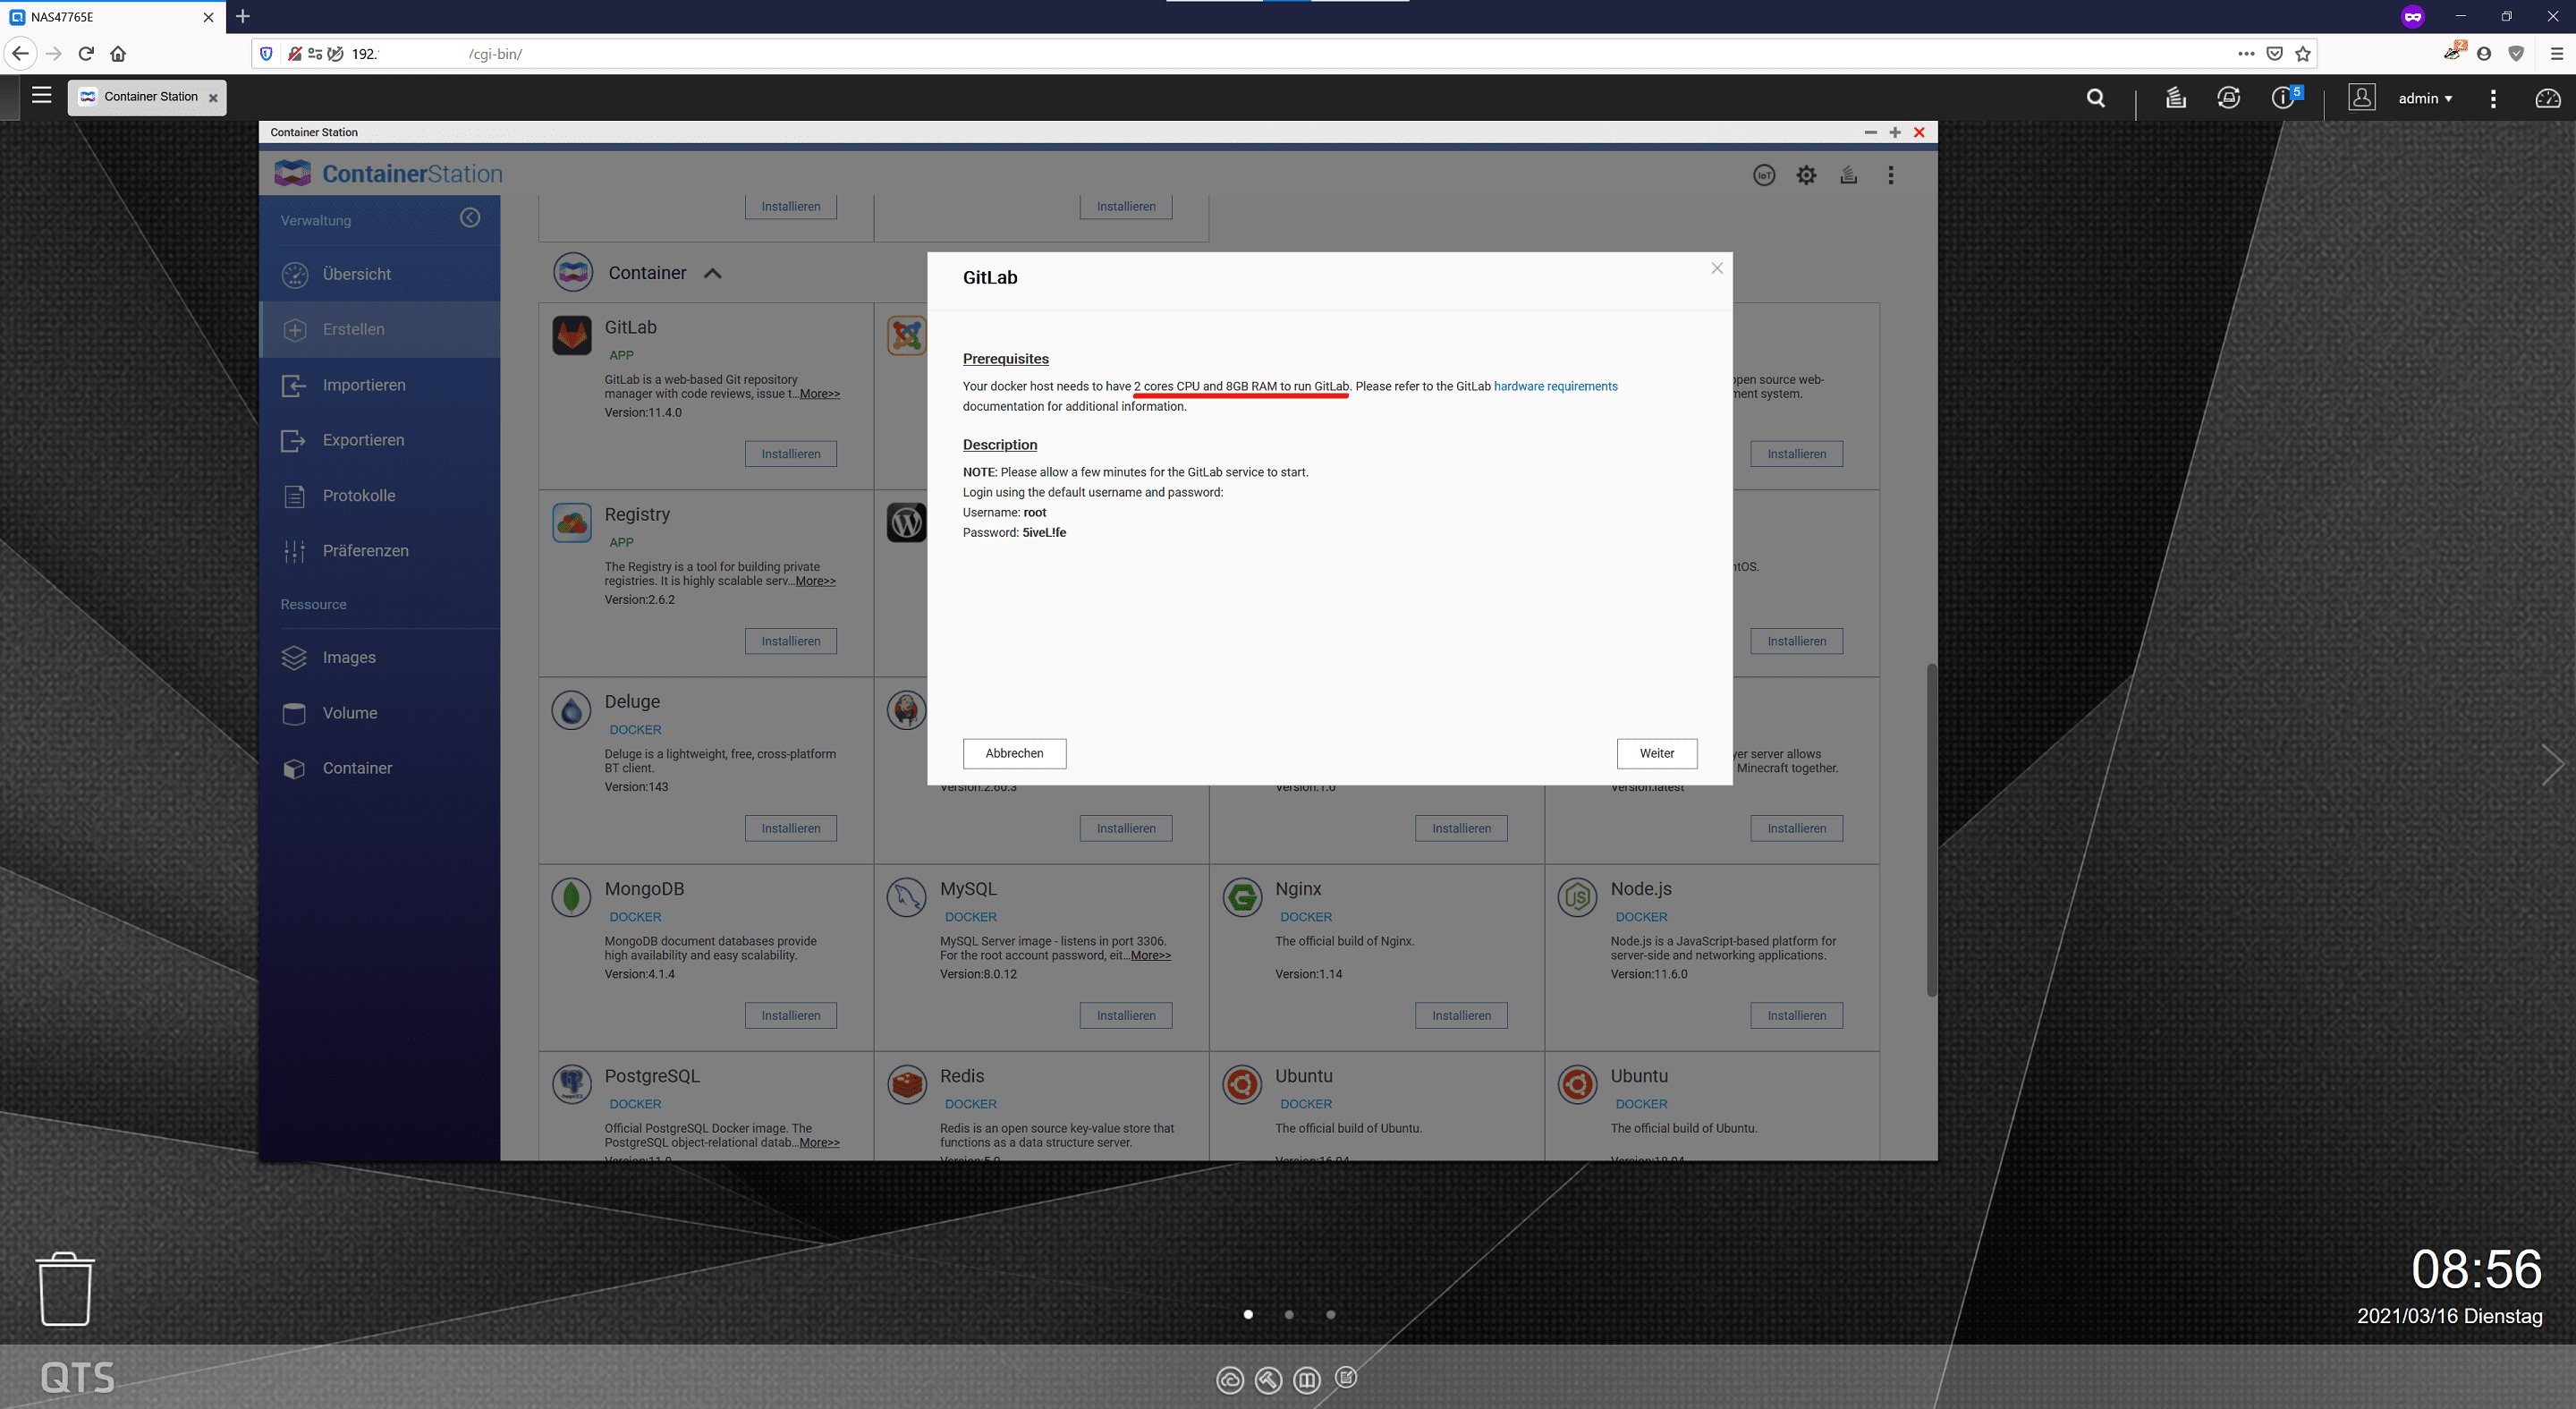Open the admin user dropdown
The width and height of the screenshot is (2576, 1409).
pyautogui.click(x=2425, y=98)
